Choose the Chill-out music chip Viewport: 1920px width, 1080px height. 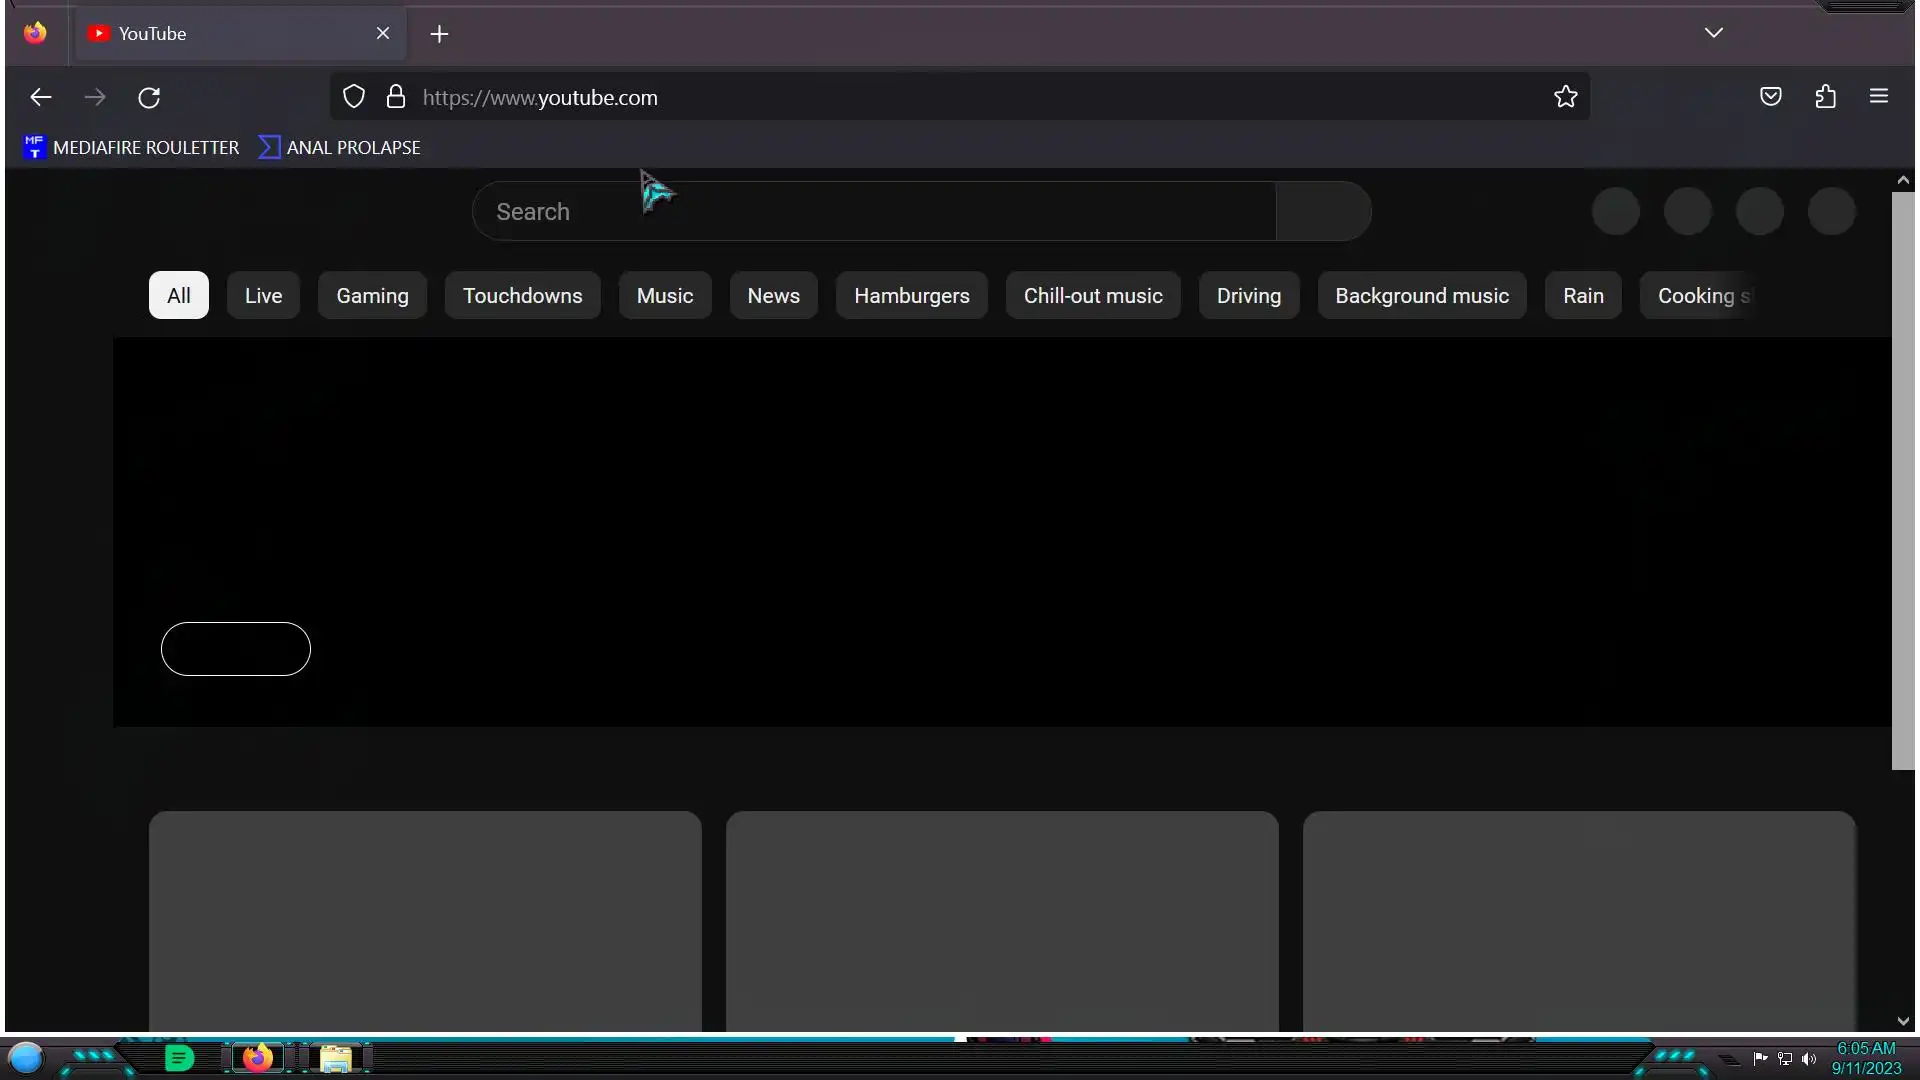click(1092, 296)
